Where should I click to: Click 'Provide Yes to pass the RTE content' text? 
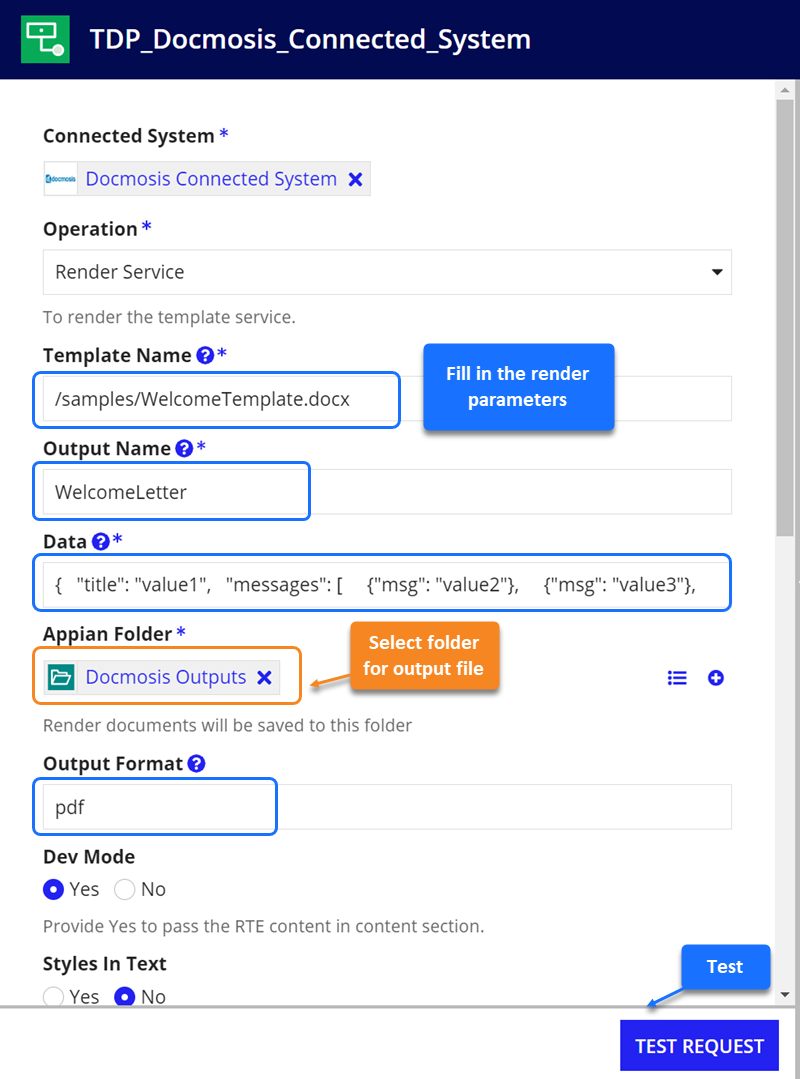tap(263, 926)
